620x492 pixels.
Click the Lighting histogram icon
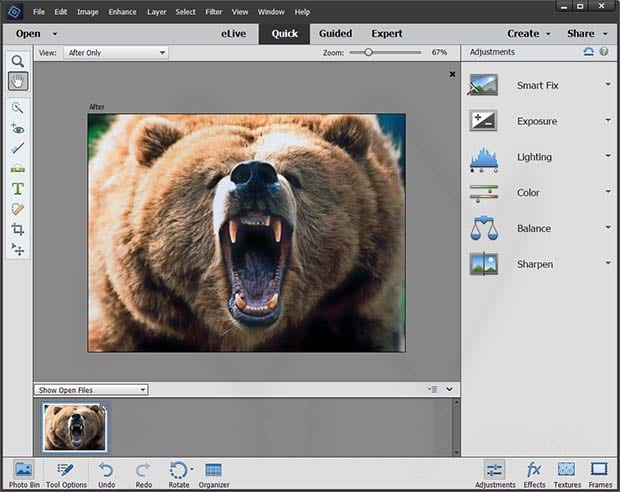(484, 159)
